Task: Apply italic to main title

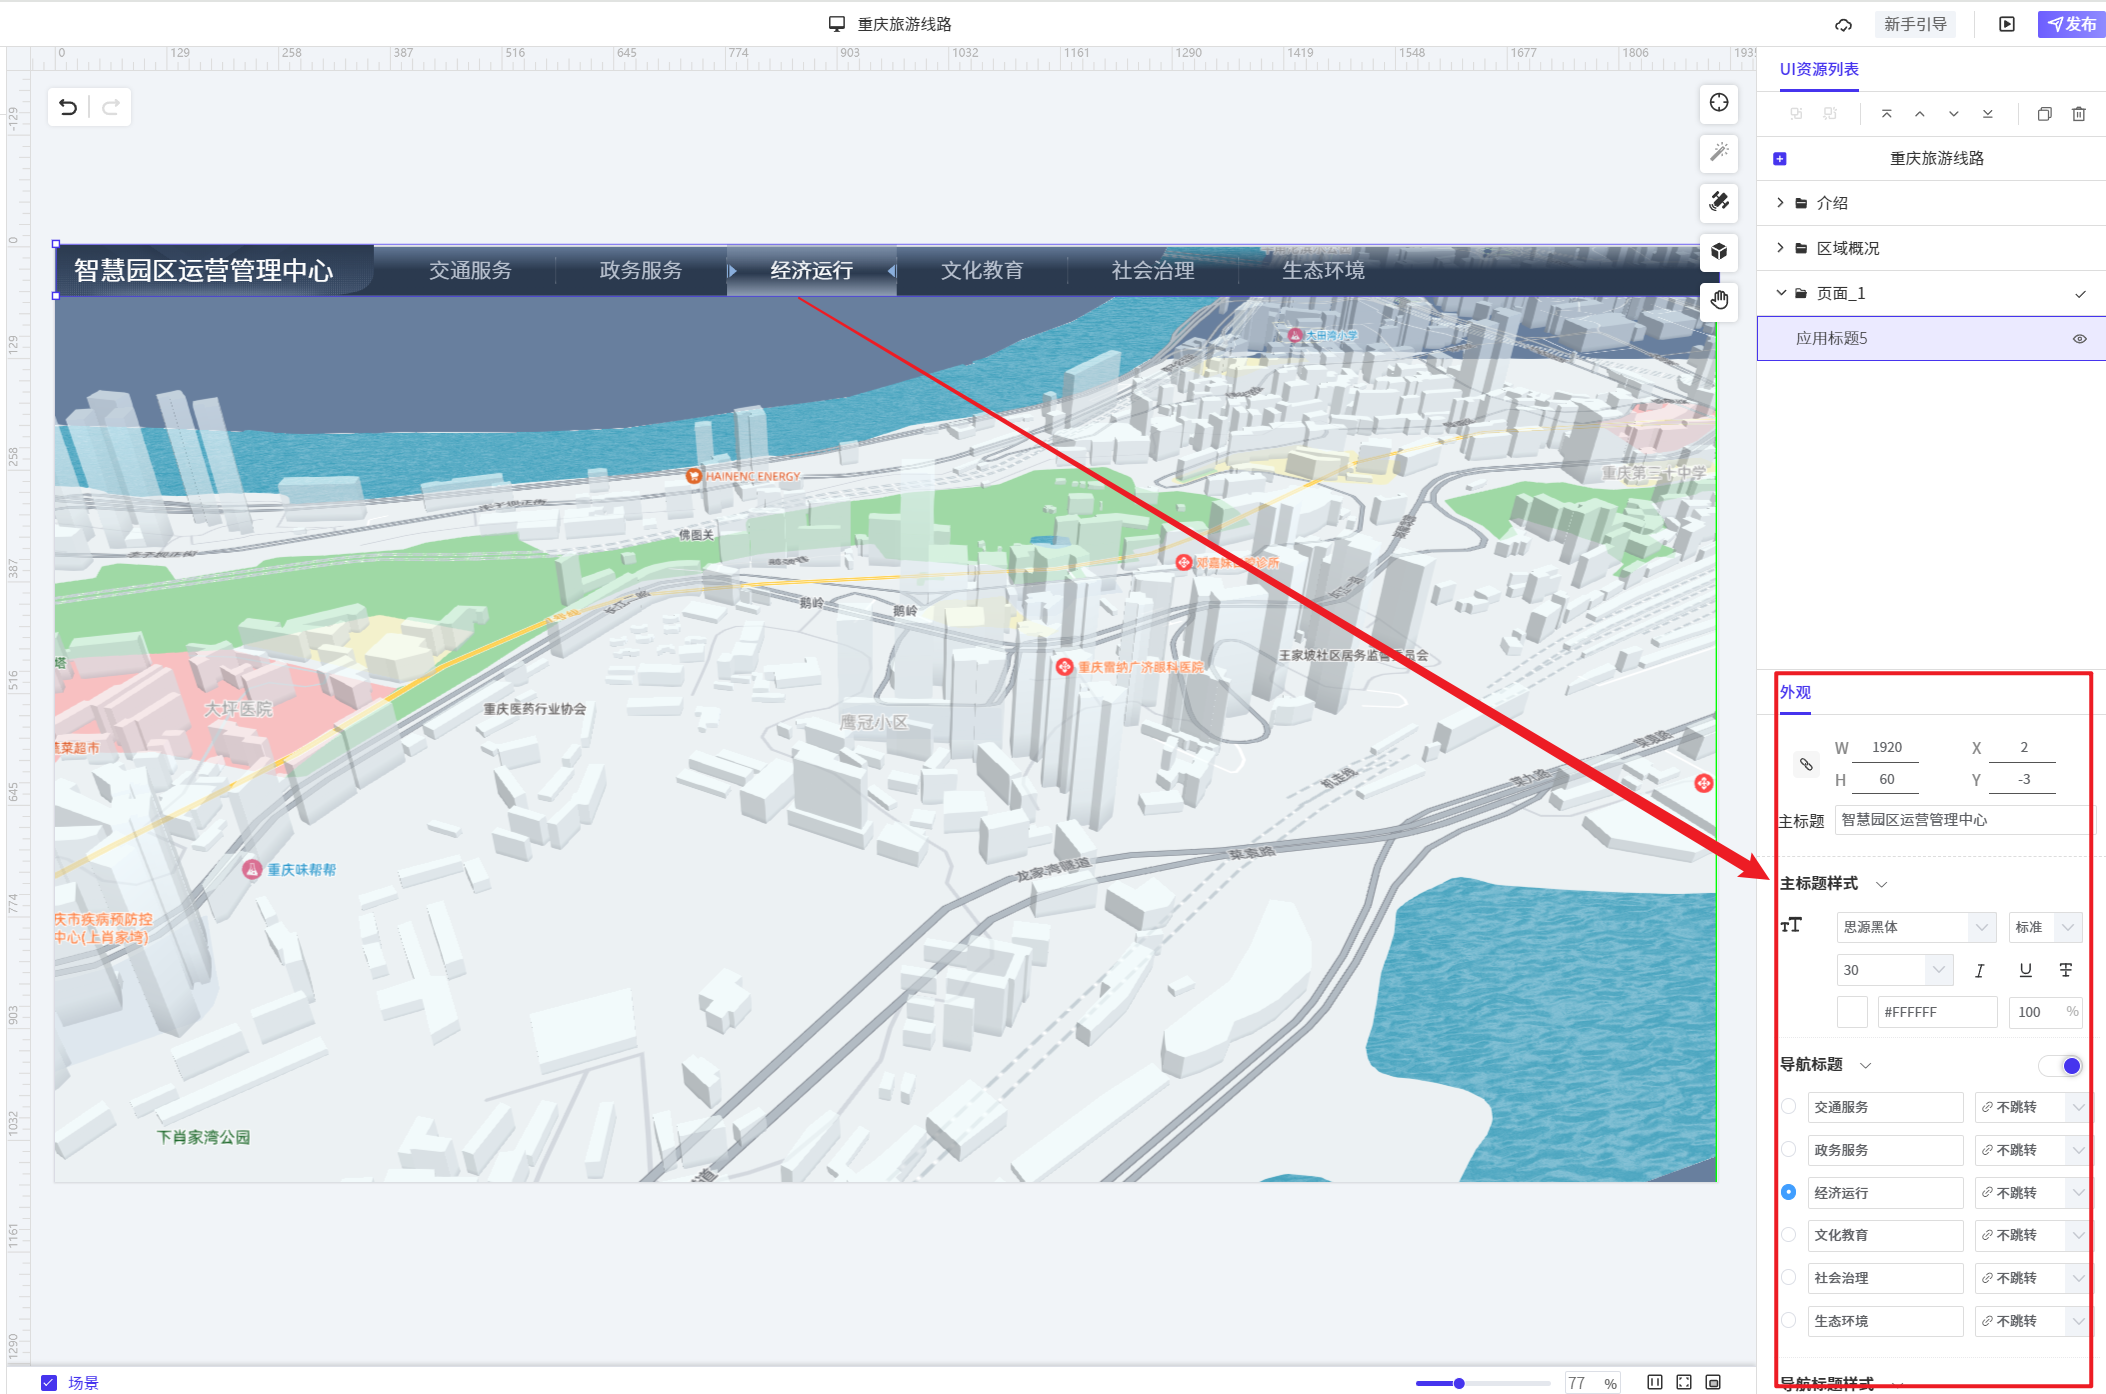Action: (1979, 970)
